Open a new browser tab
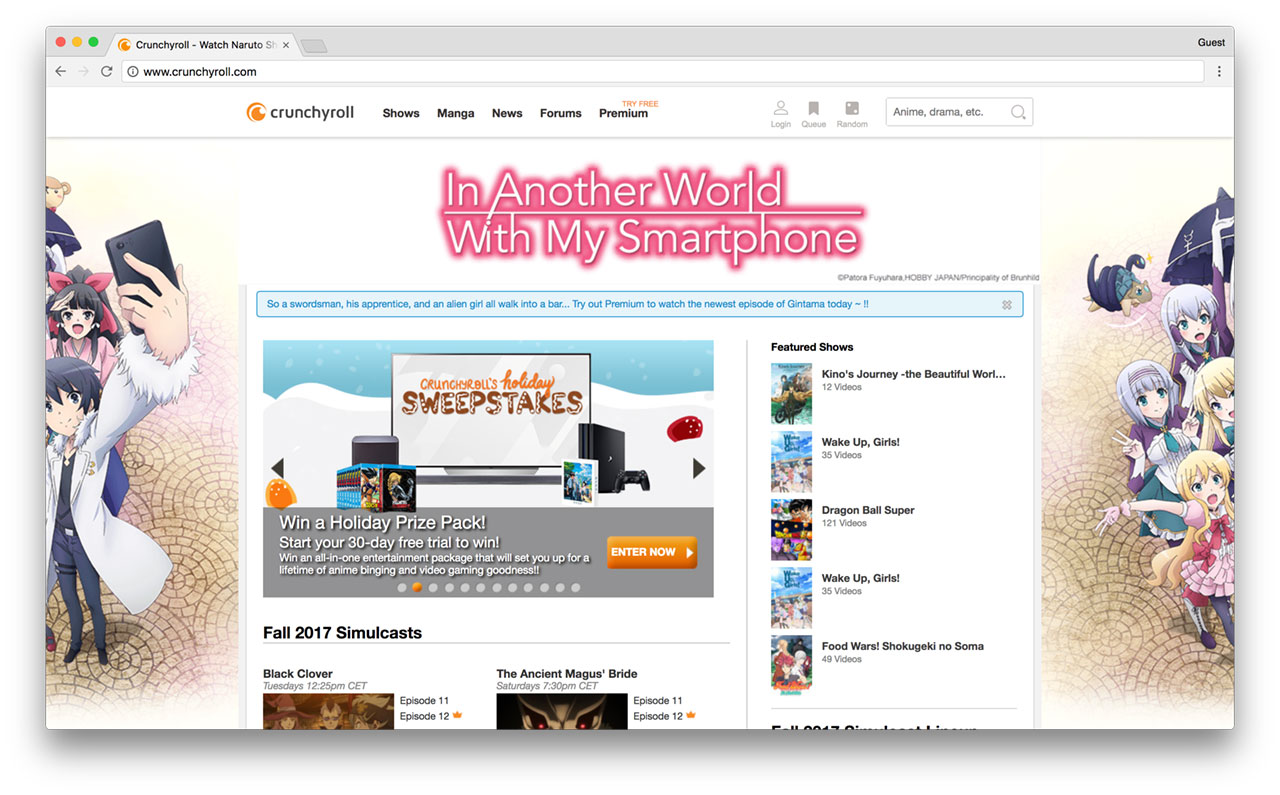Screen dimensions: 1280x795 click(314, 46)
